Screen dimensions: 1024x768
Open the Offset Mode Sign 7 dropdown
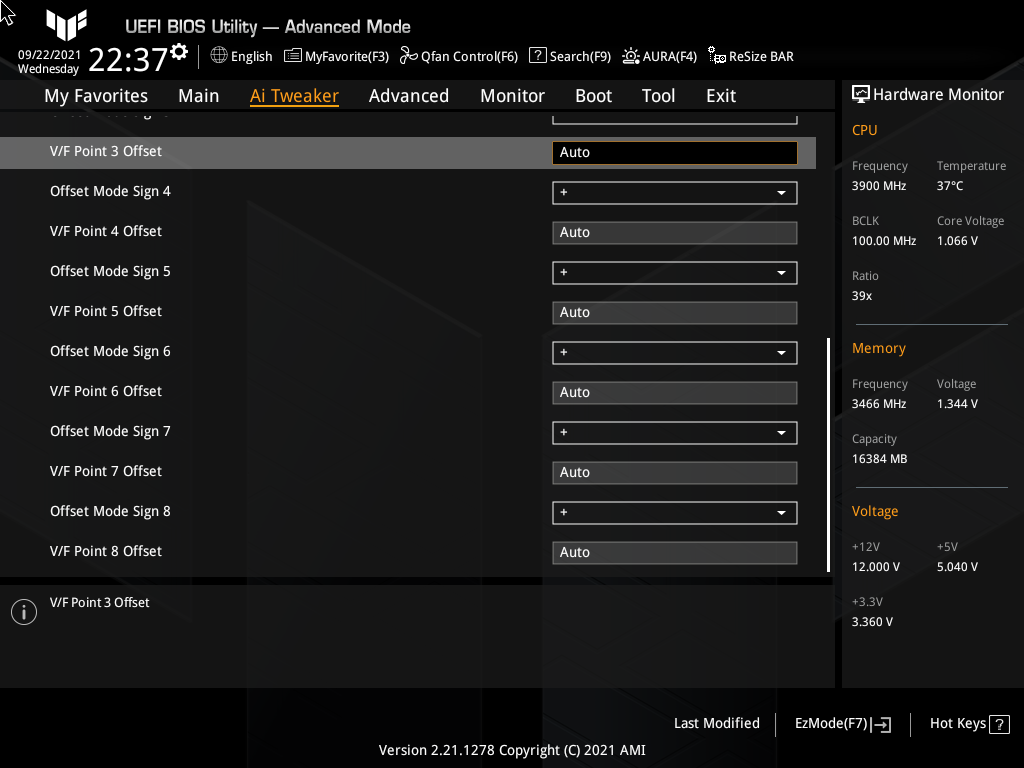[675, 432]
